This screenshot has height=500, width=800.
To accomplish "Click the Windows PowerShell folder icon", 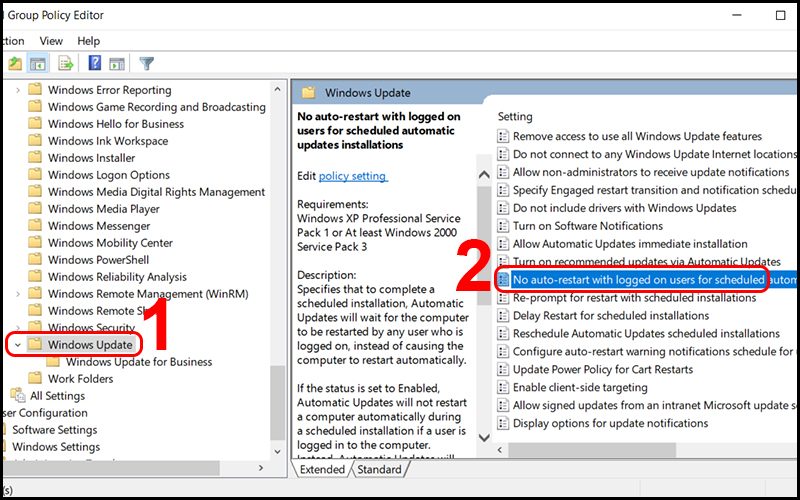I will point(35,260).
